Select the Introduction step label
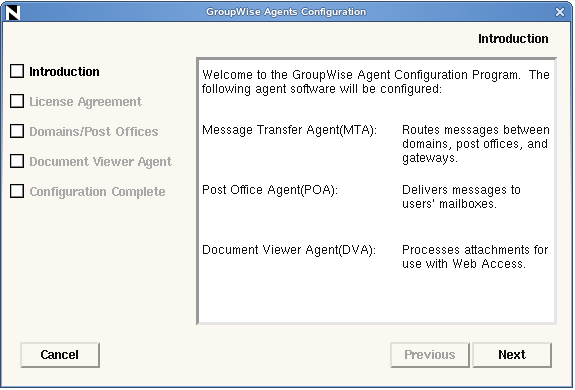 (64, 71)
